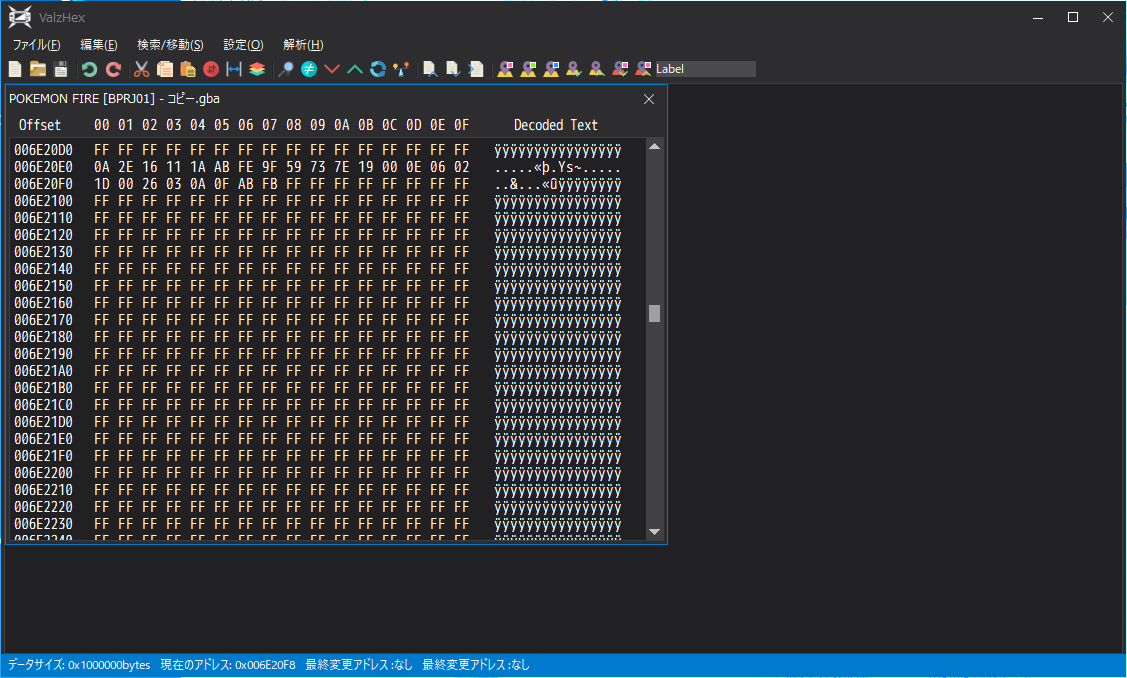
Task: Open the ファイル(F) menu
Action: click(36, 45)
